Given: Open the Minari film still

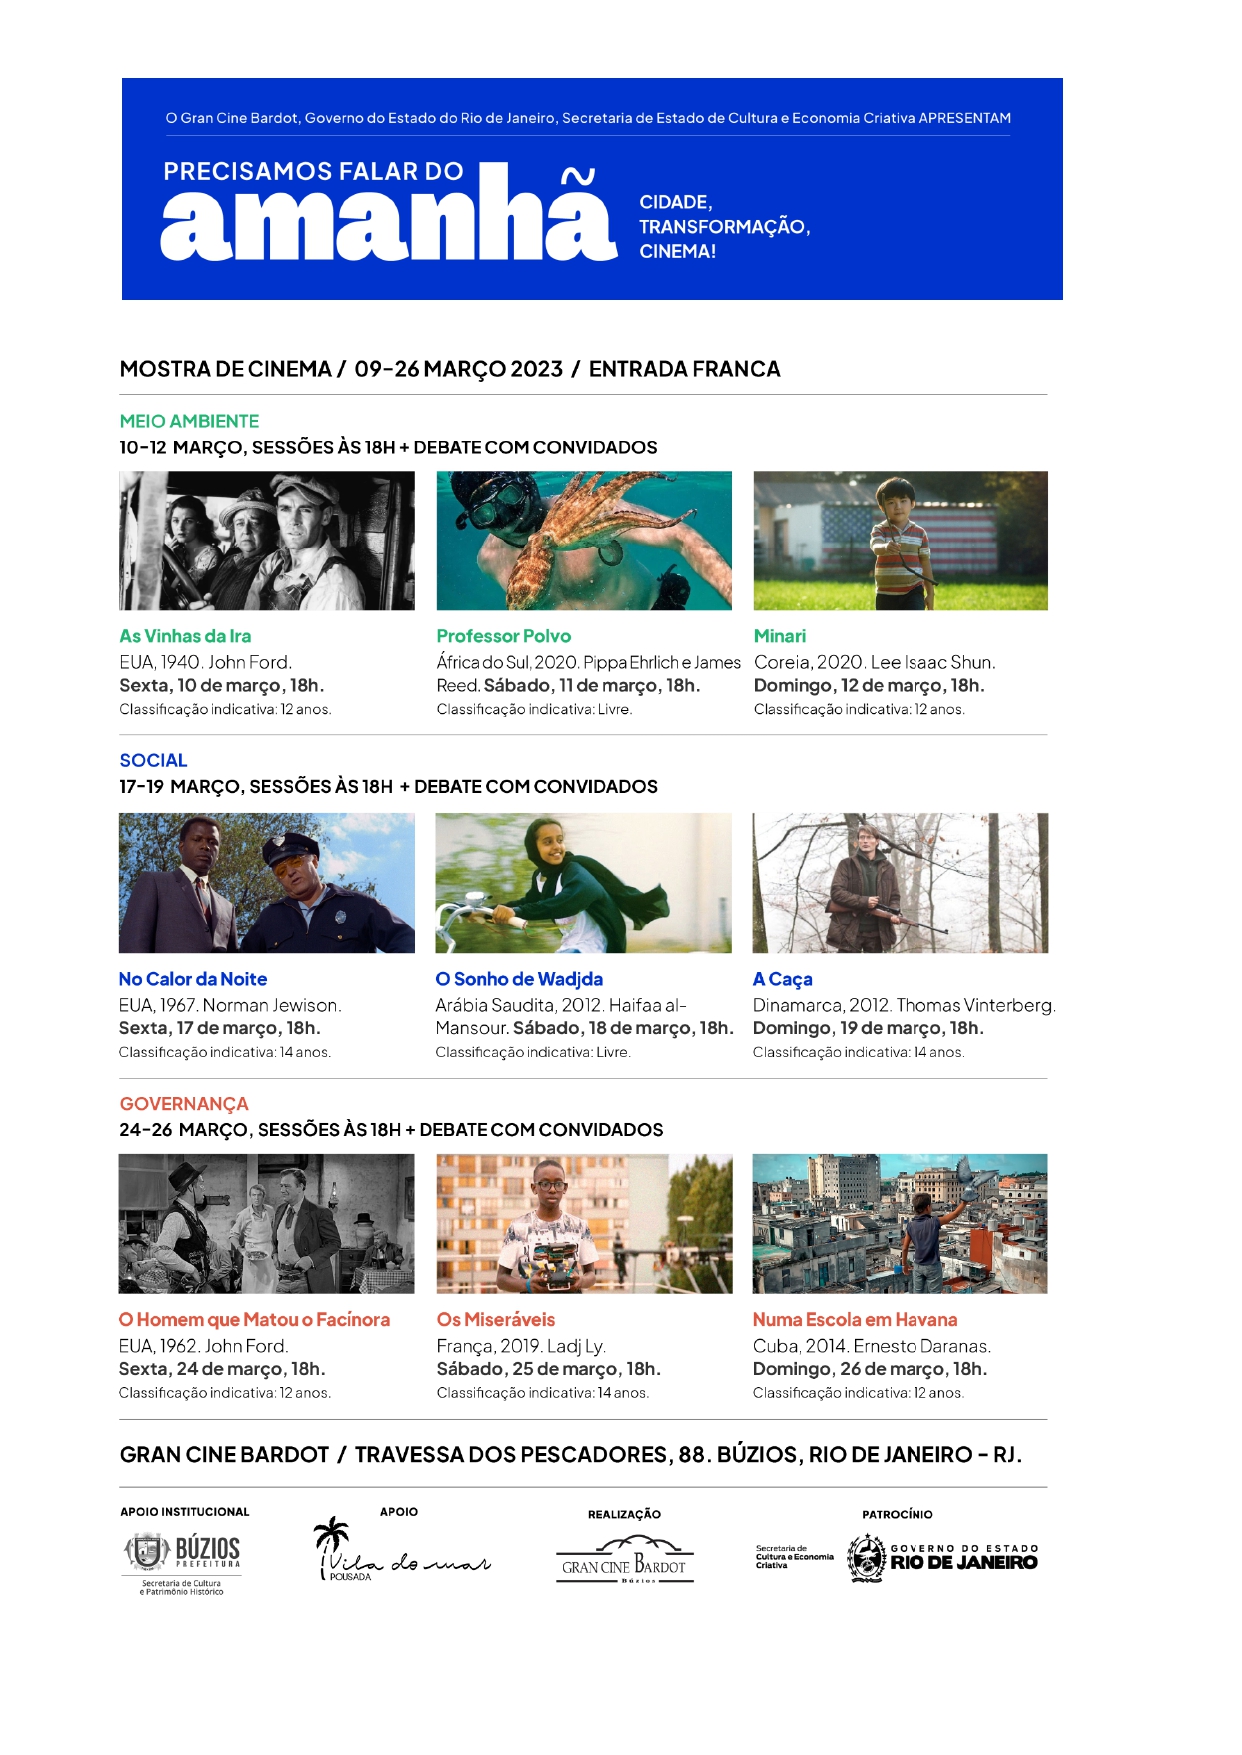Looking at the screenshot, I should coord(901,541).
